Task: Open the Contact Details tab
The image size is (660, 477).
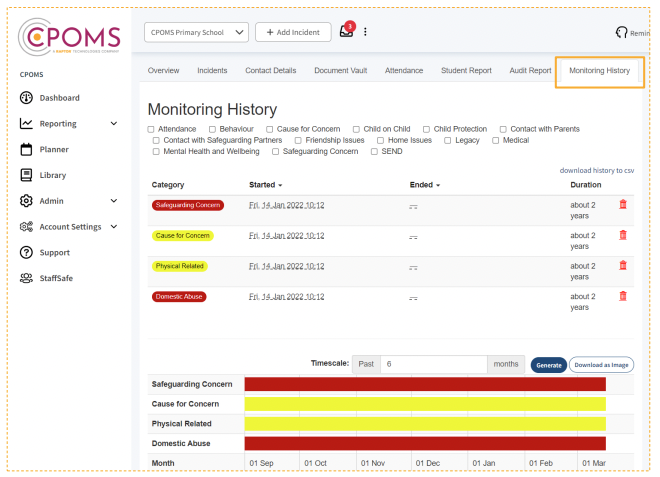Action: pyautogui.click(x=271, y=70)
